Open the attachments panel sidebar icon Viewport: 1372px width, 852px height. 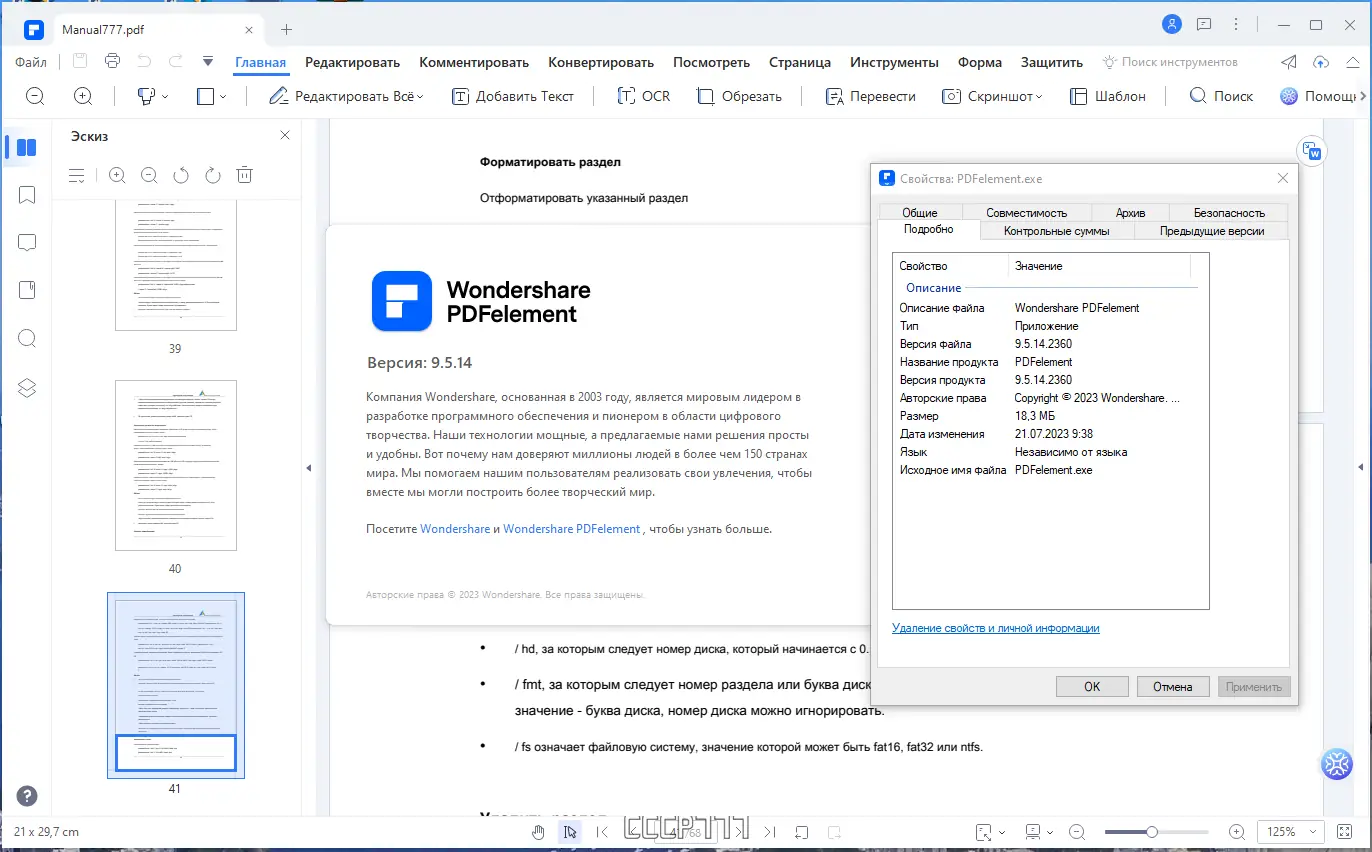27,290
